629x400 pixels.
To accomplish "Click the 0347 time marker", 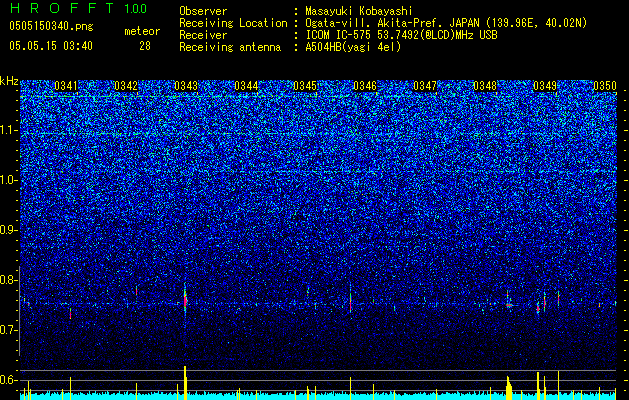I will point(425,86).
